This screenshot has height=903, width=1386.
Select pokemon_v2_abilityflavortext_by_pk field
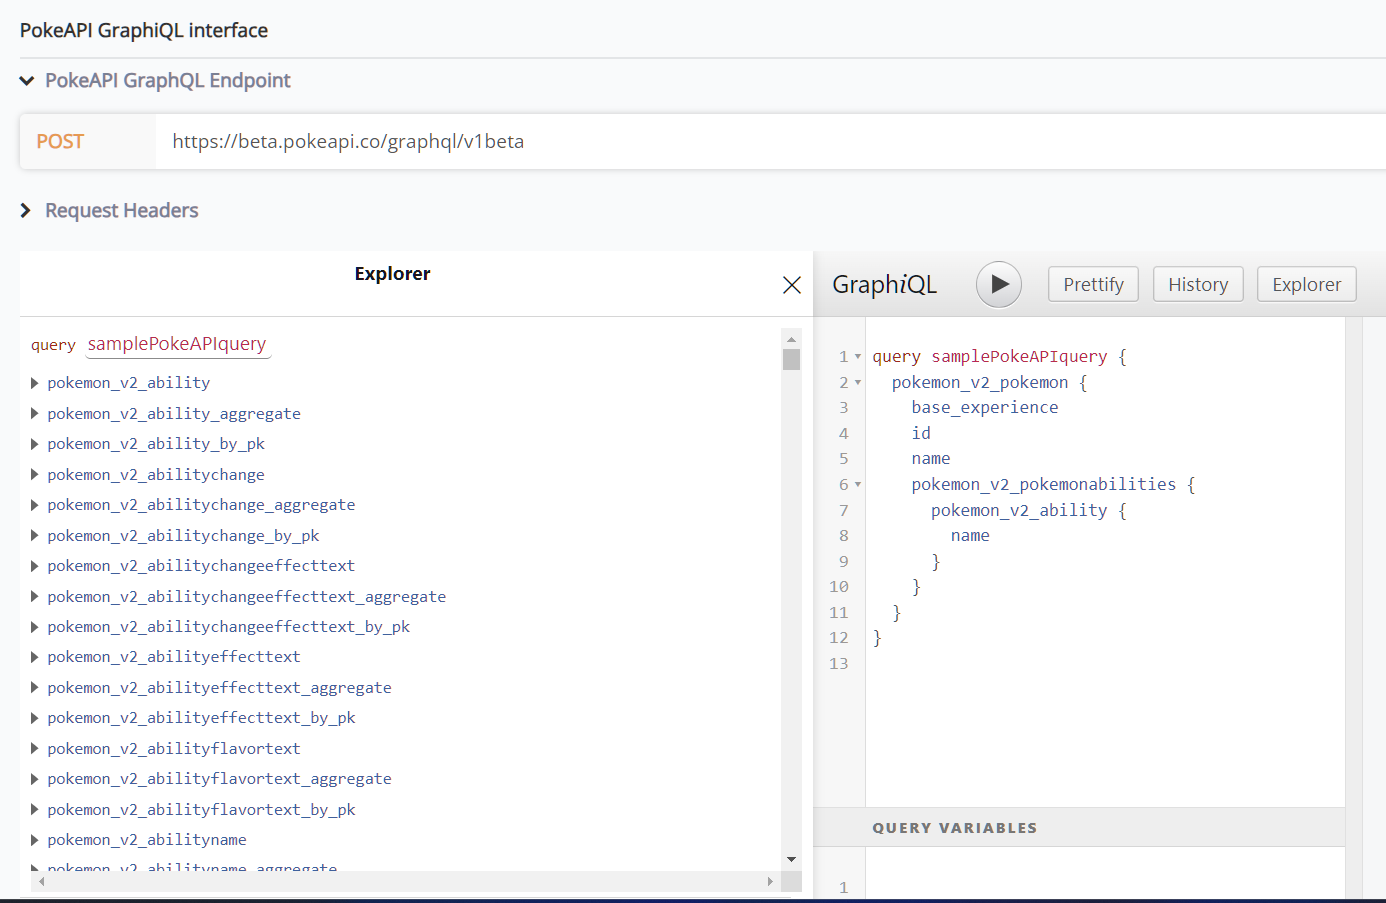pyautogui.click(x=201, y=809)
